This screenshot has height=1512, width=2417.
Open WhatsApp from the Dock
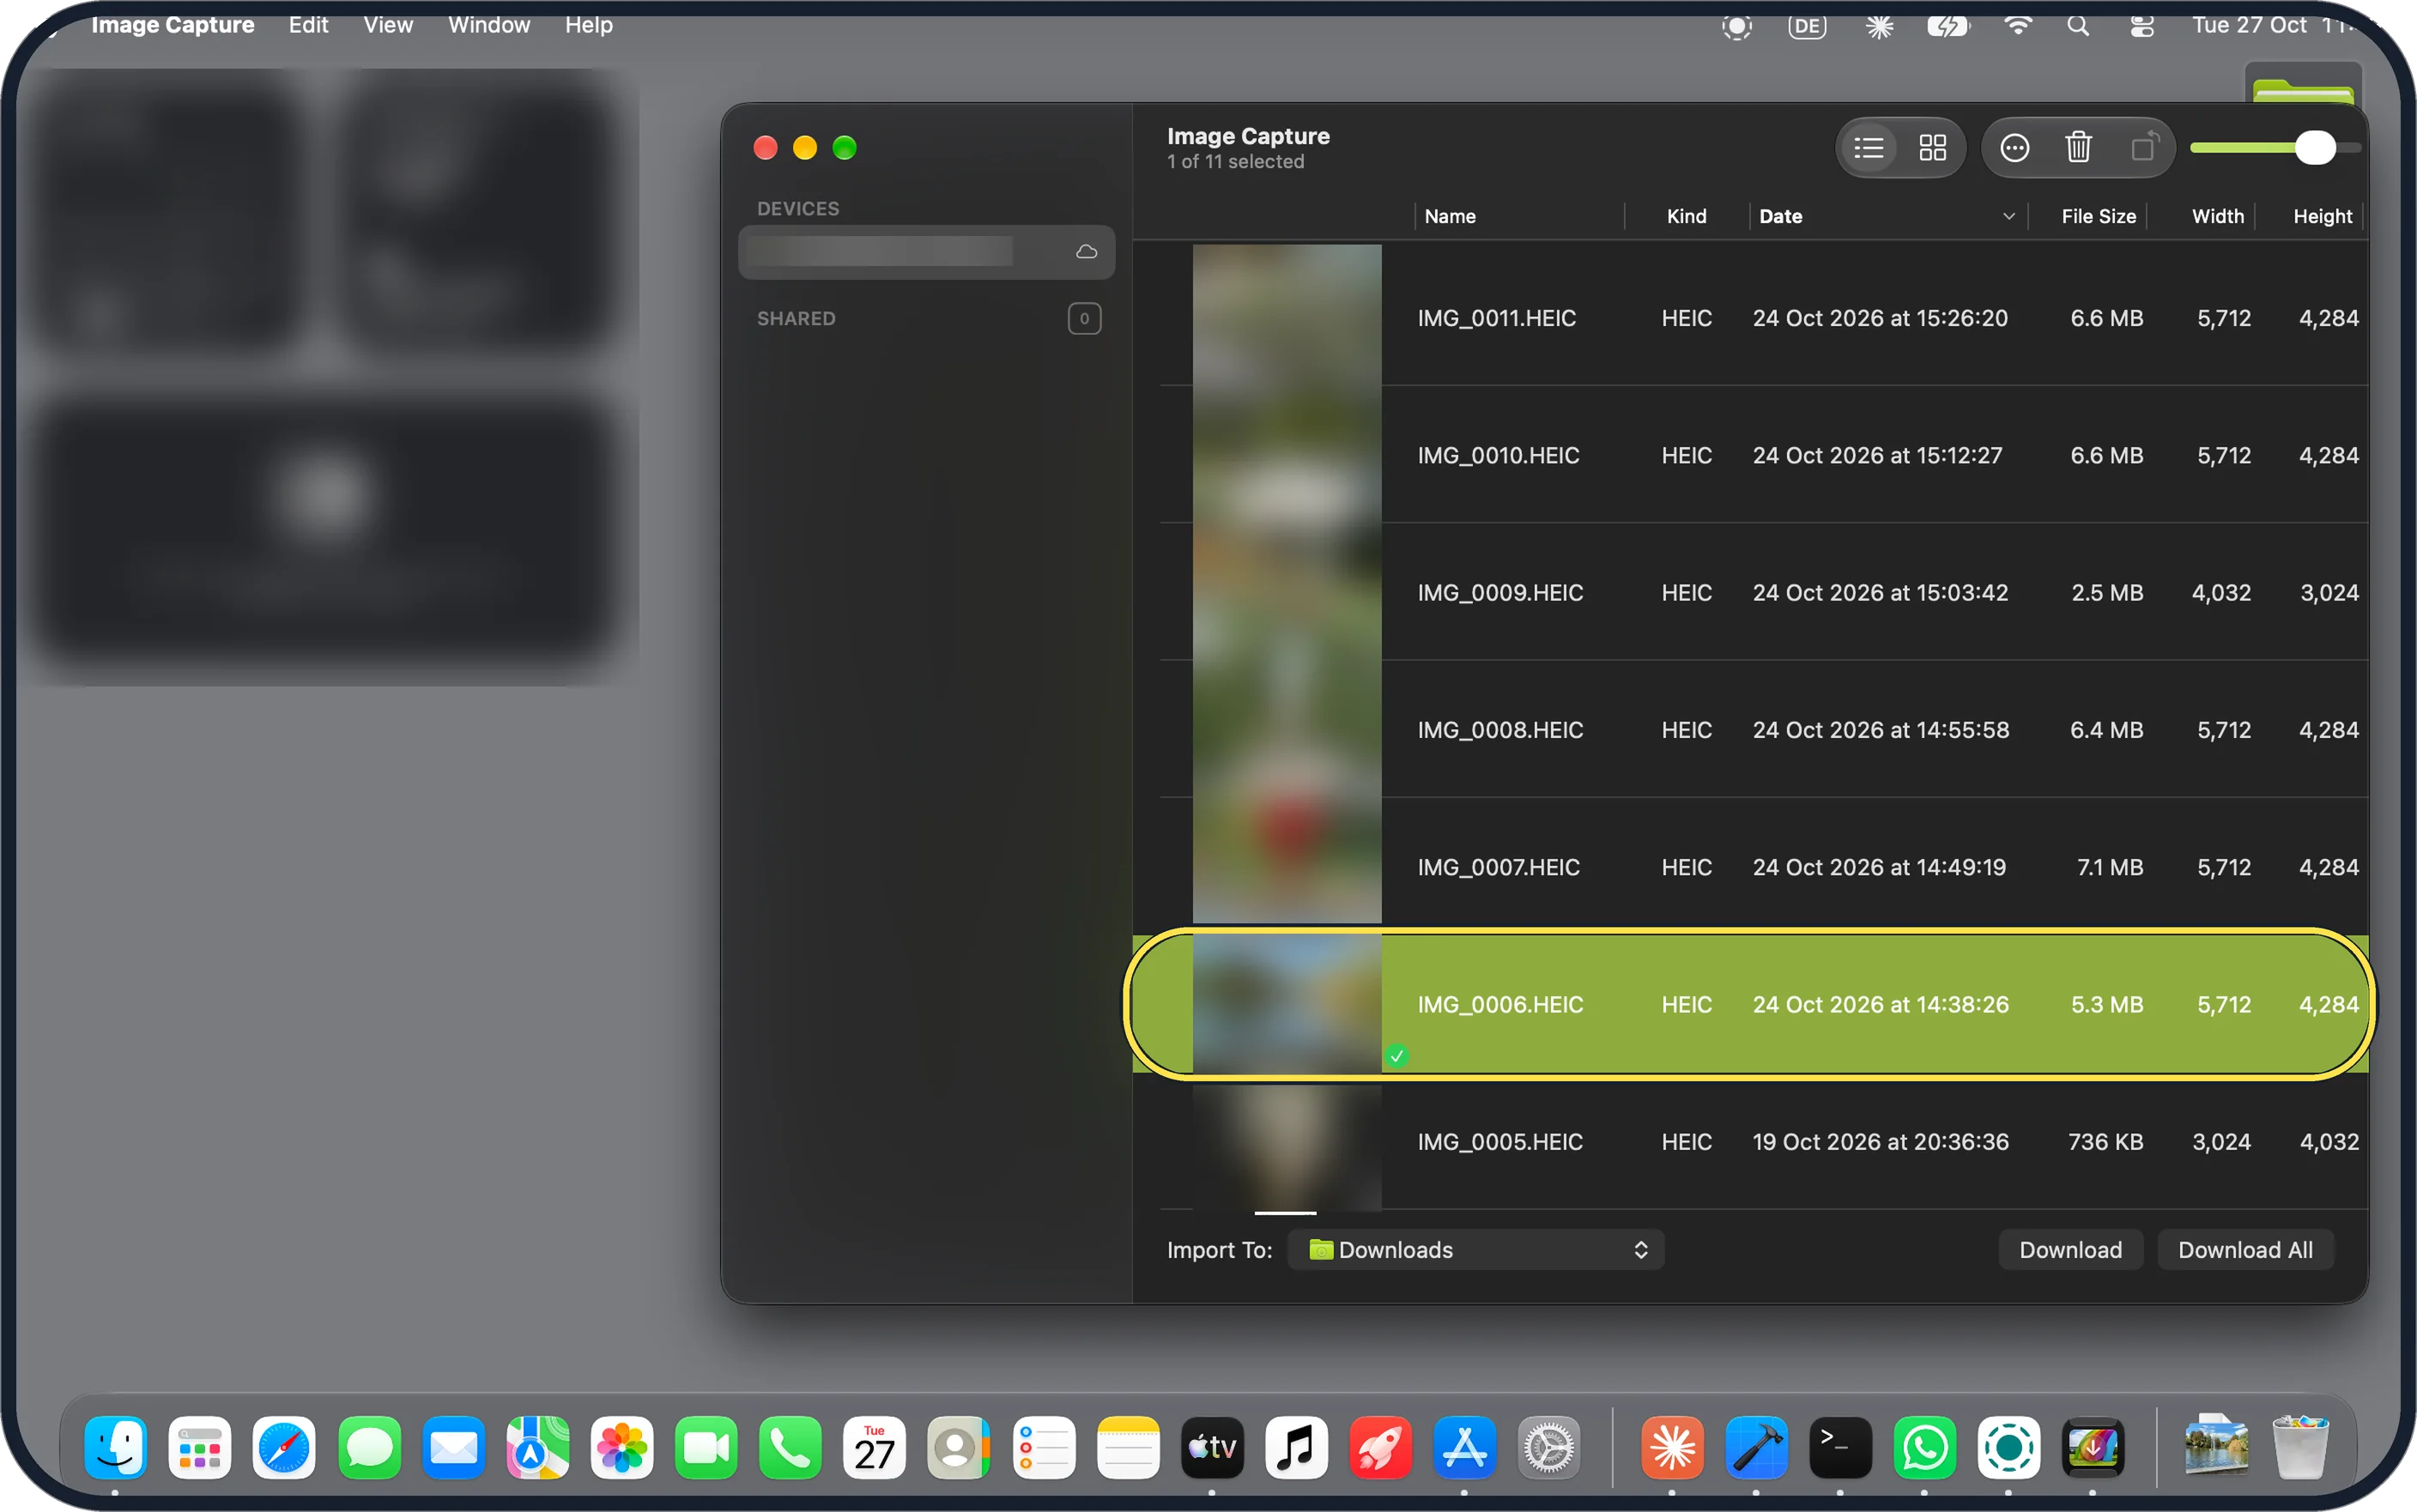pyautogui.click(x=1924, y=1448)
